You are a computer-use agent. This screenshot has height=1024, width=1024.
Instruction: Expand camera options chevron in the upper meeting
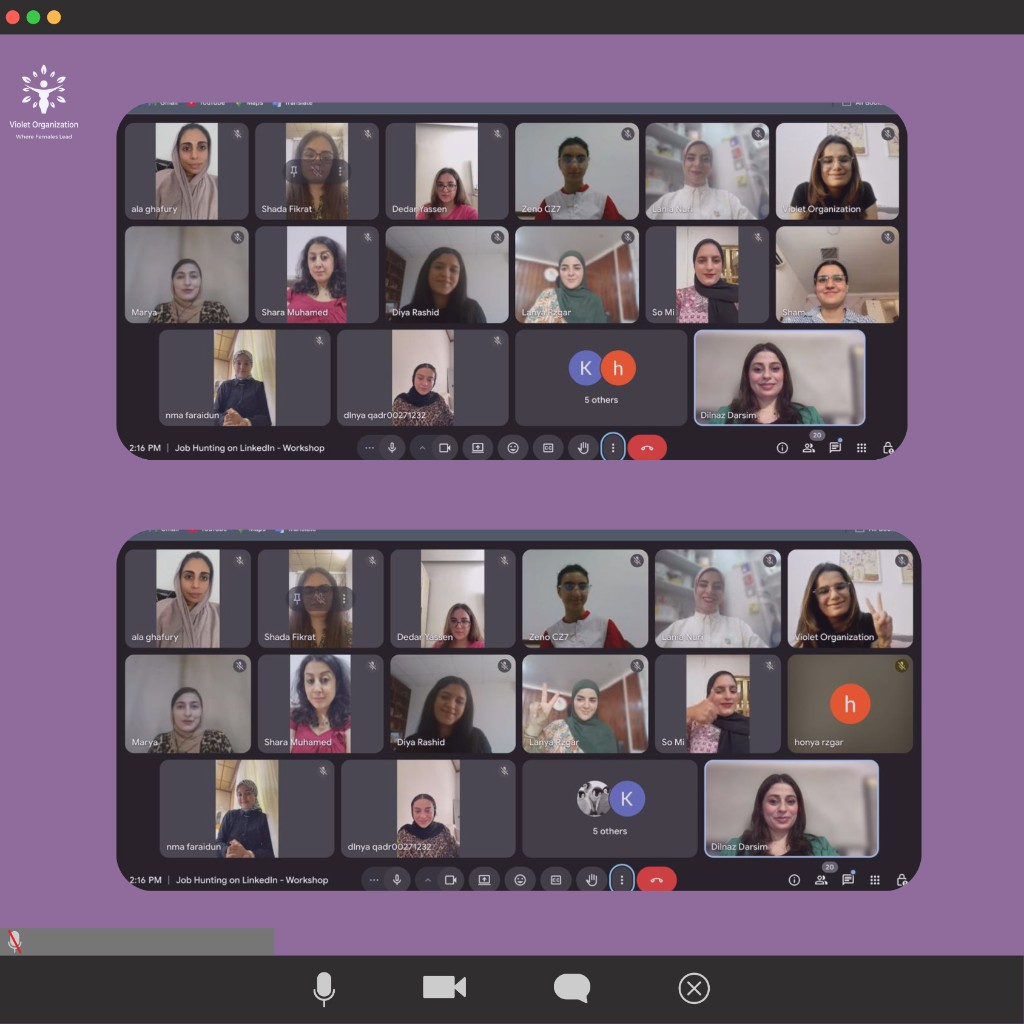click(422, 448)
